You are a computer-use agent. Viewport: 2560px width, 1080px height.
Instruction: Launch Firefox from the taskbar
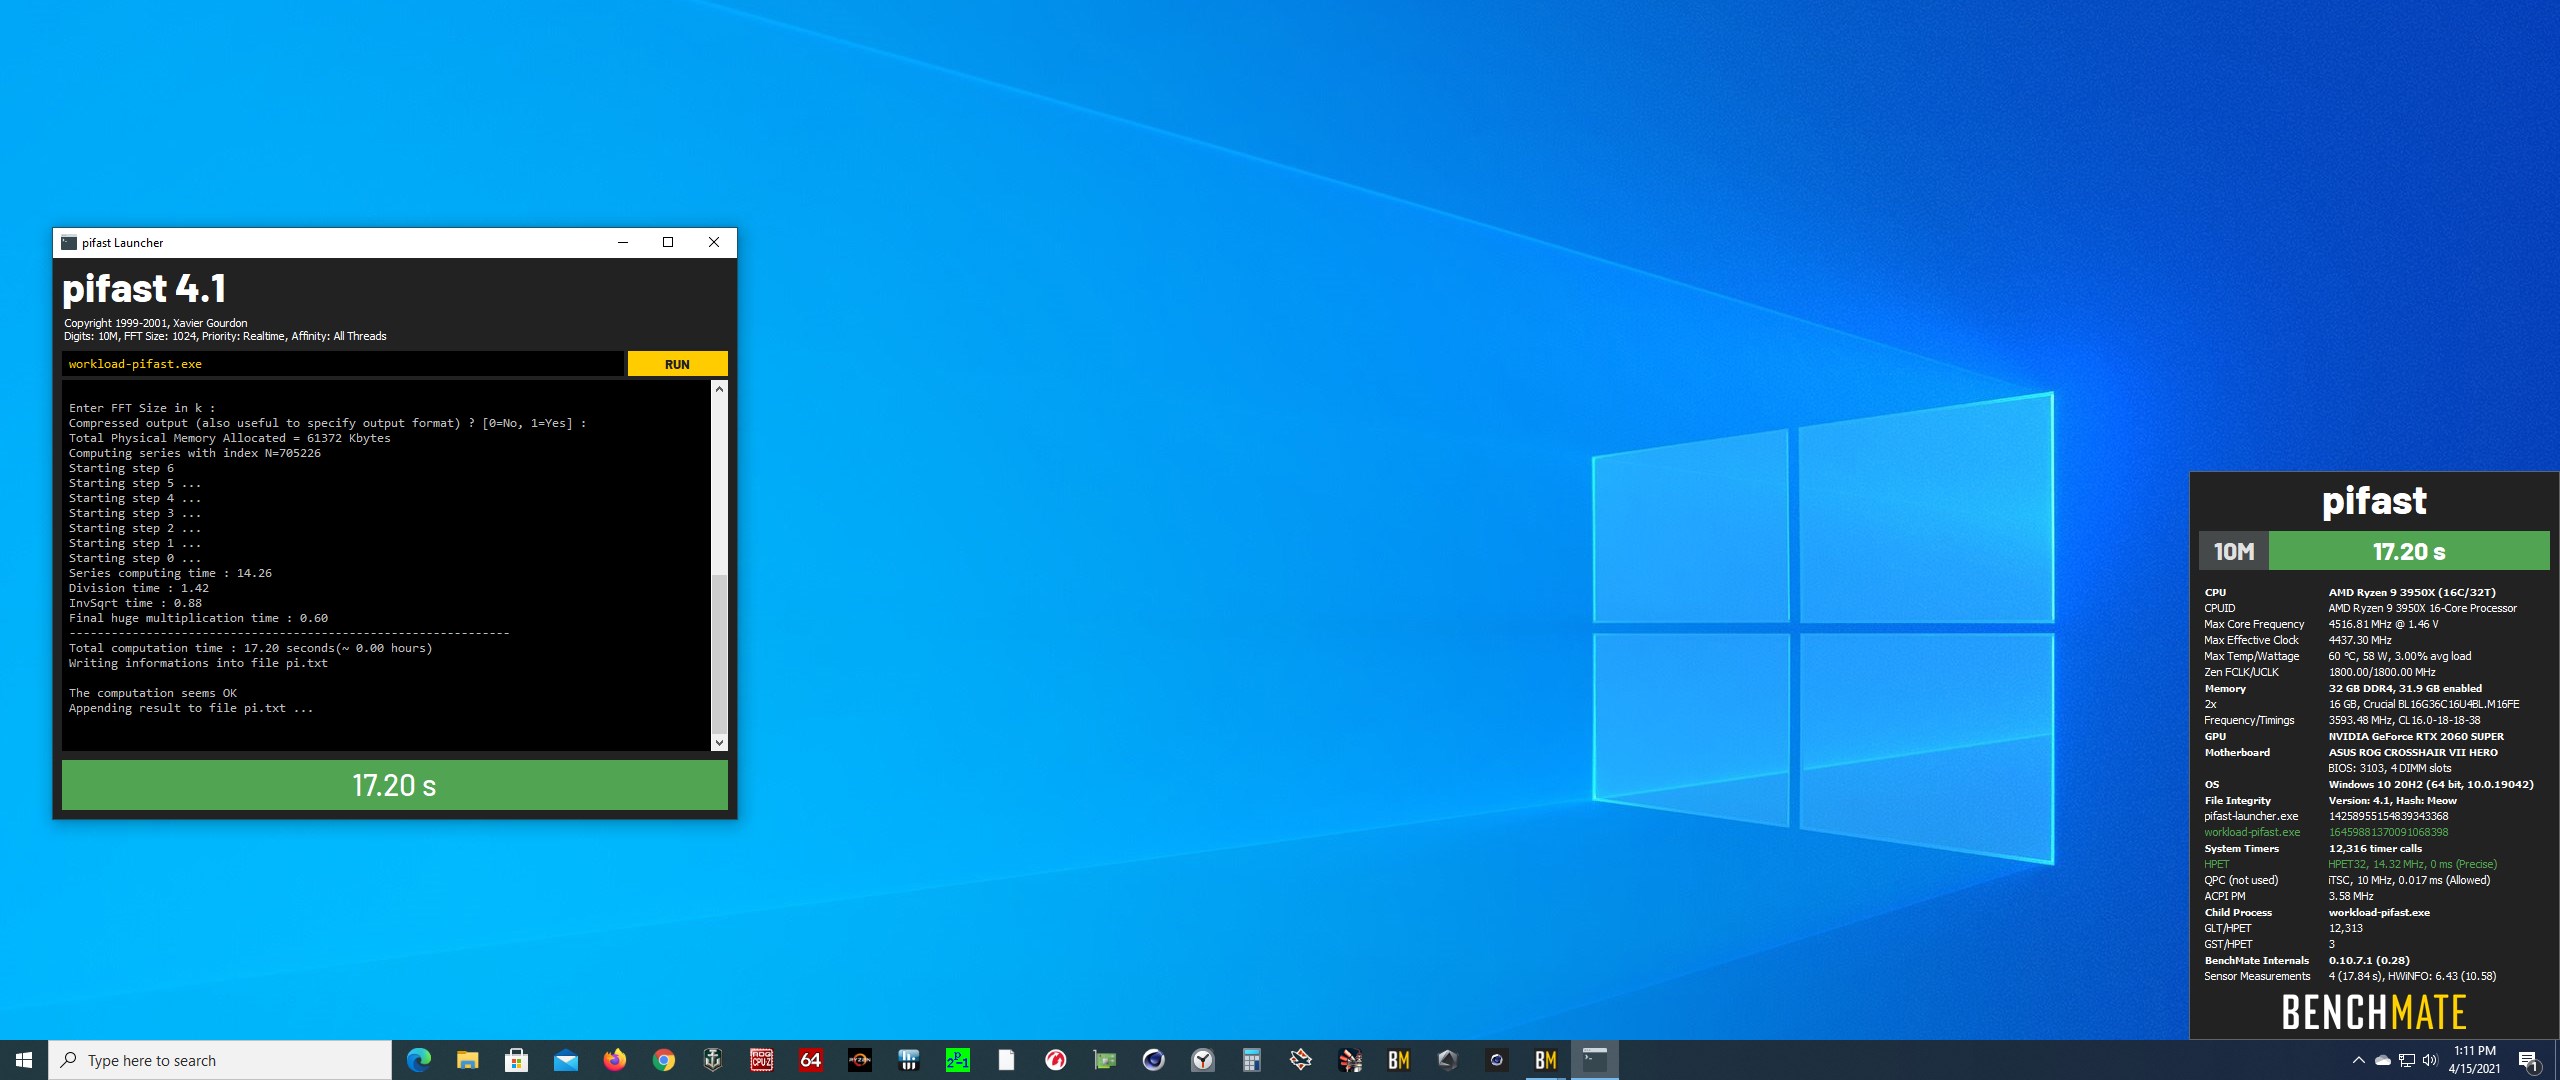614,1060
